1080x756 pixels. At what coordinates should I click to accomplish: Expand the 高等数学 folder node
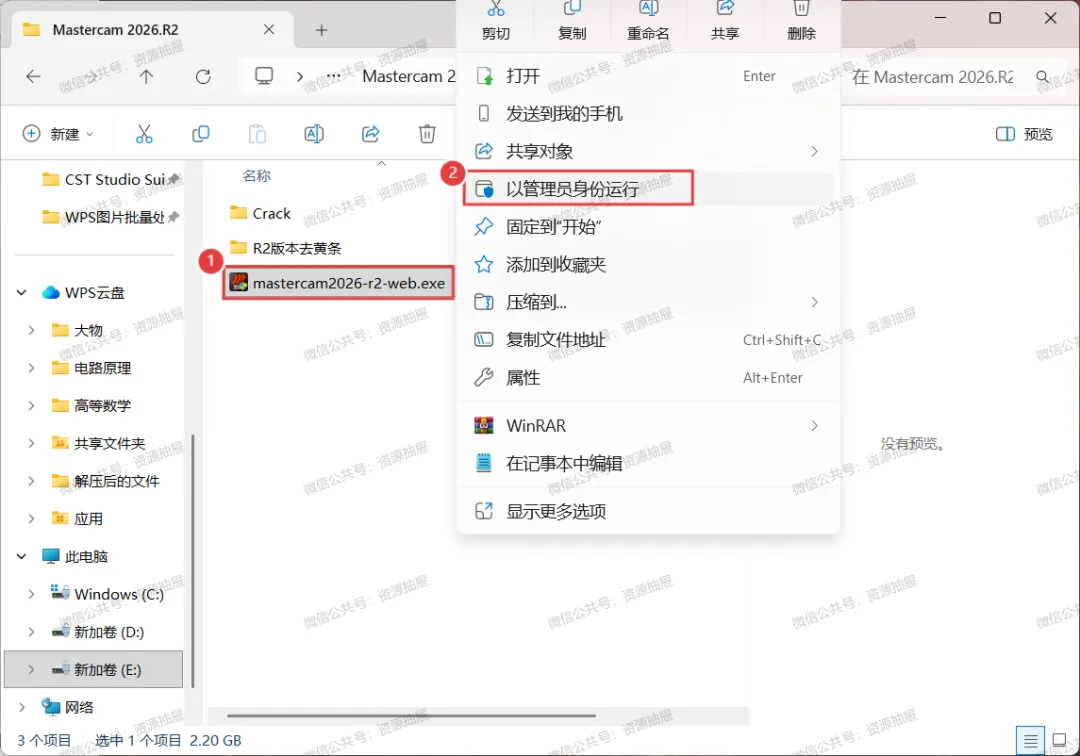[x=31, y=406]
